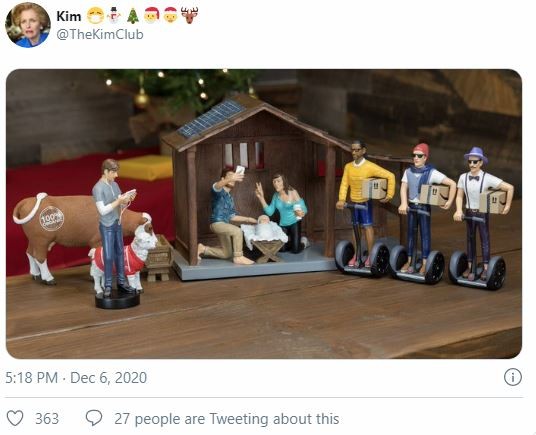Click the masked face emoji in name
Image resolution: width=536 pixels, height=435 pixels.
tap(95, 16)
